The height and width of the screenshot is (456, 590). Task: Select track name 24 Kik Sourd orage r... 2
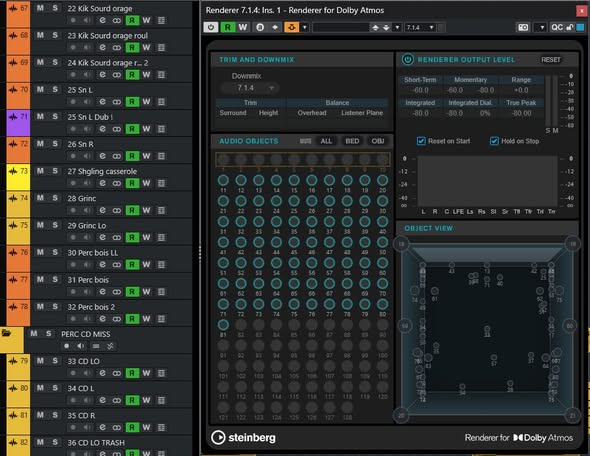pos(108,62)
